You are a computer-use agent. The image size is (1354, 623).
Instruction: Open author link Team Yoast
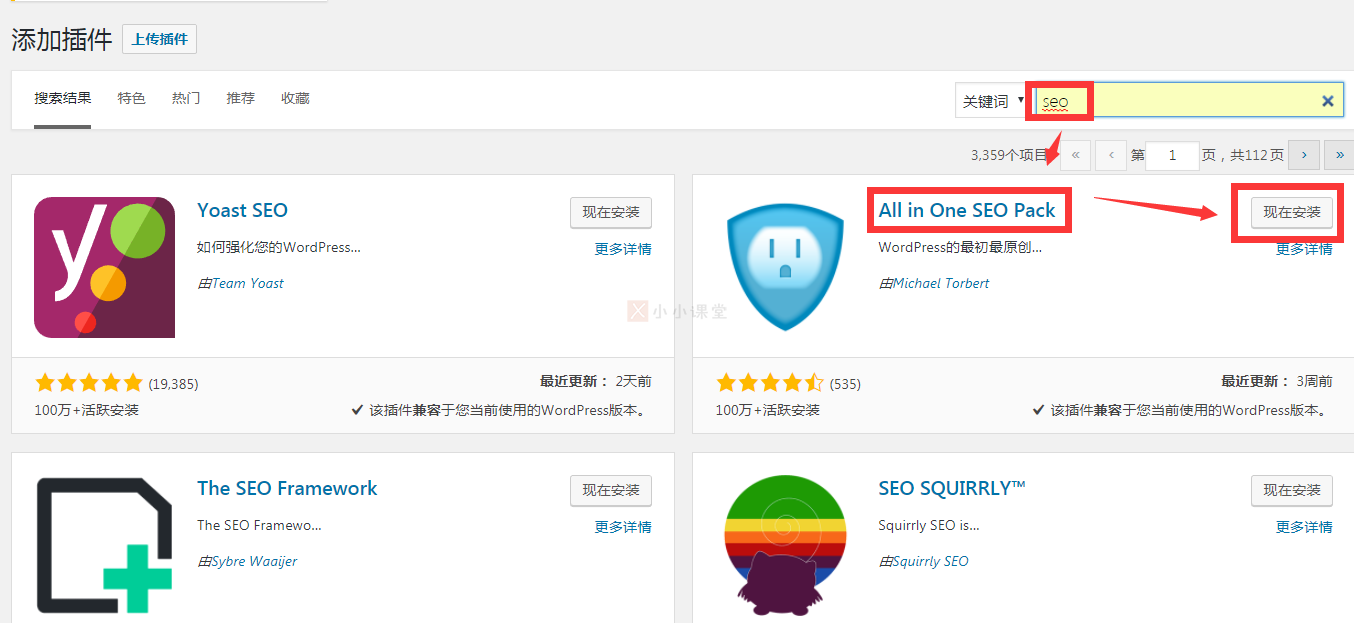247,283
